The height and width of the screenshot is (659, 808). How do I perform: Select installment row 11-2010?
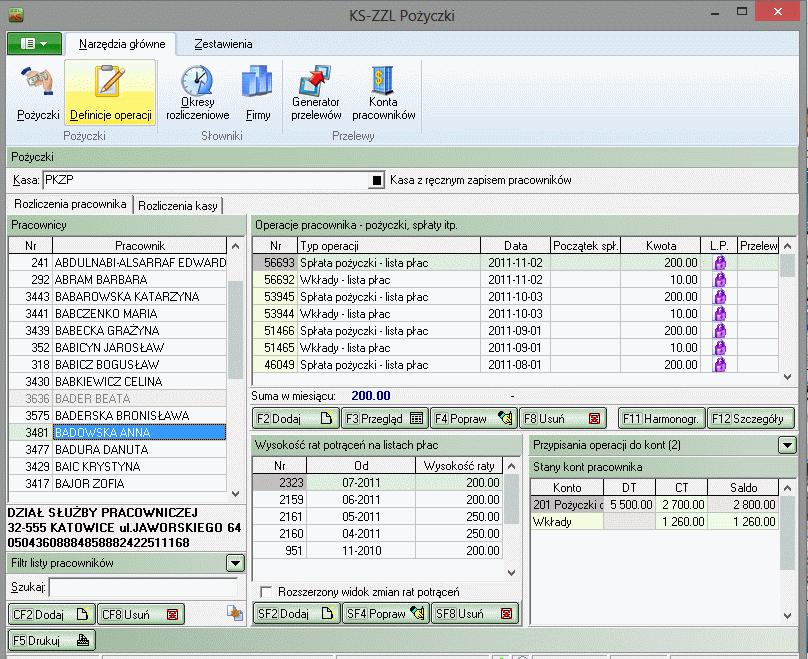(x=378, y=551)
